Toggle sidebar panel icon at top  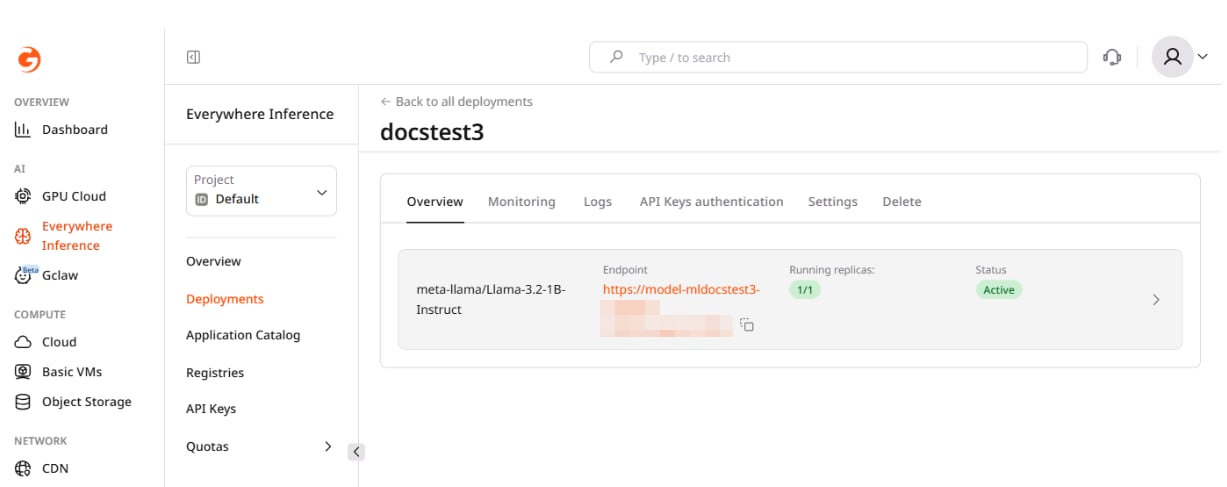(x=194, y=58)
